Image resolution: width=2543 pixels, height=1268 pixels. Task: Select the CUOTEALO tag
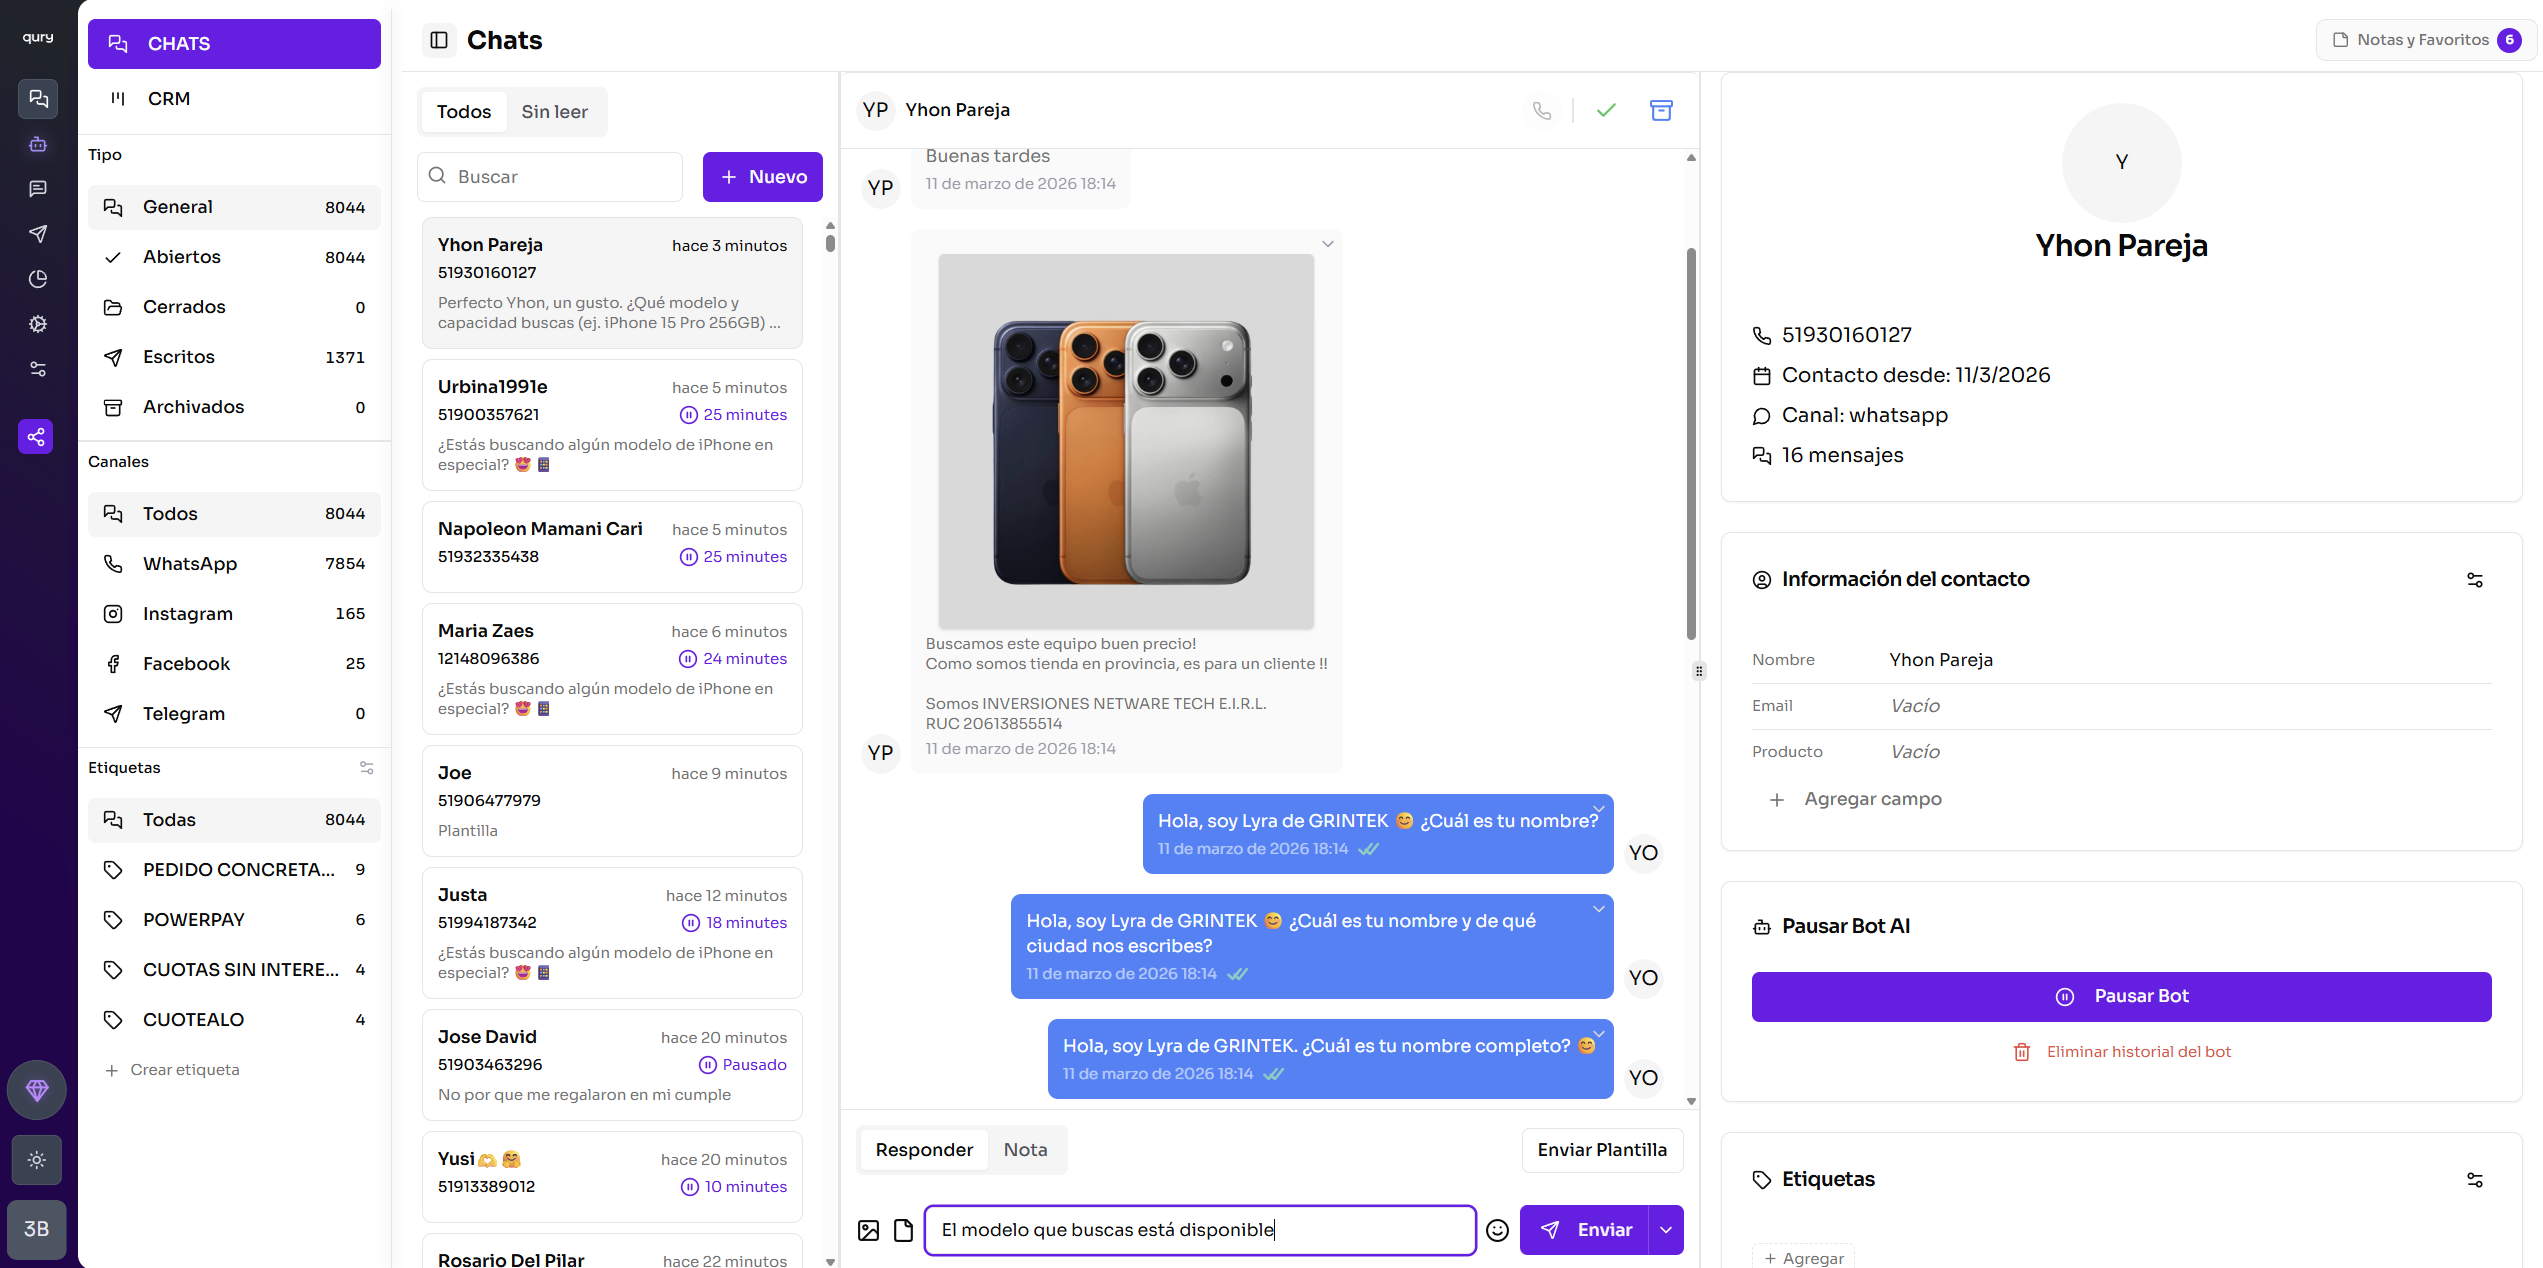coord(234,1020)
